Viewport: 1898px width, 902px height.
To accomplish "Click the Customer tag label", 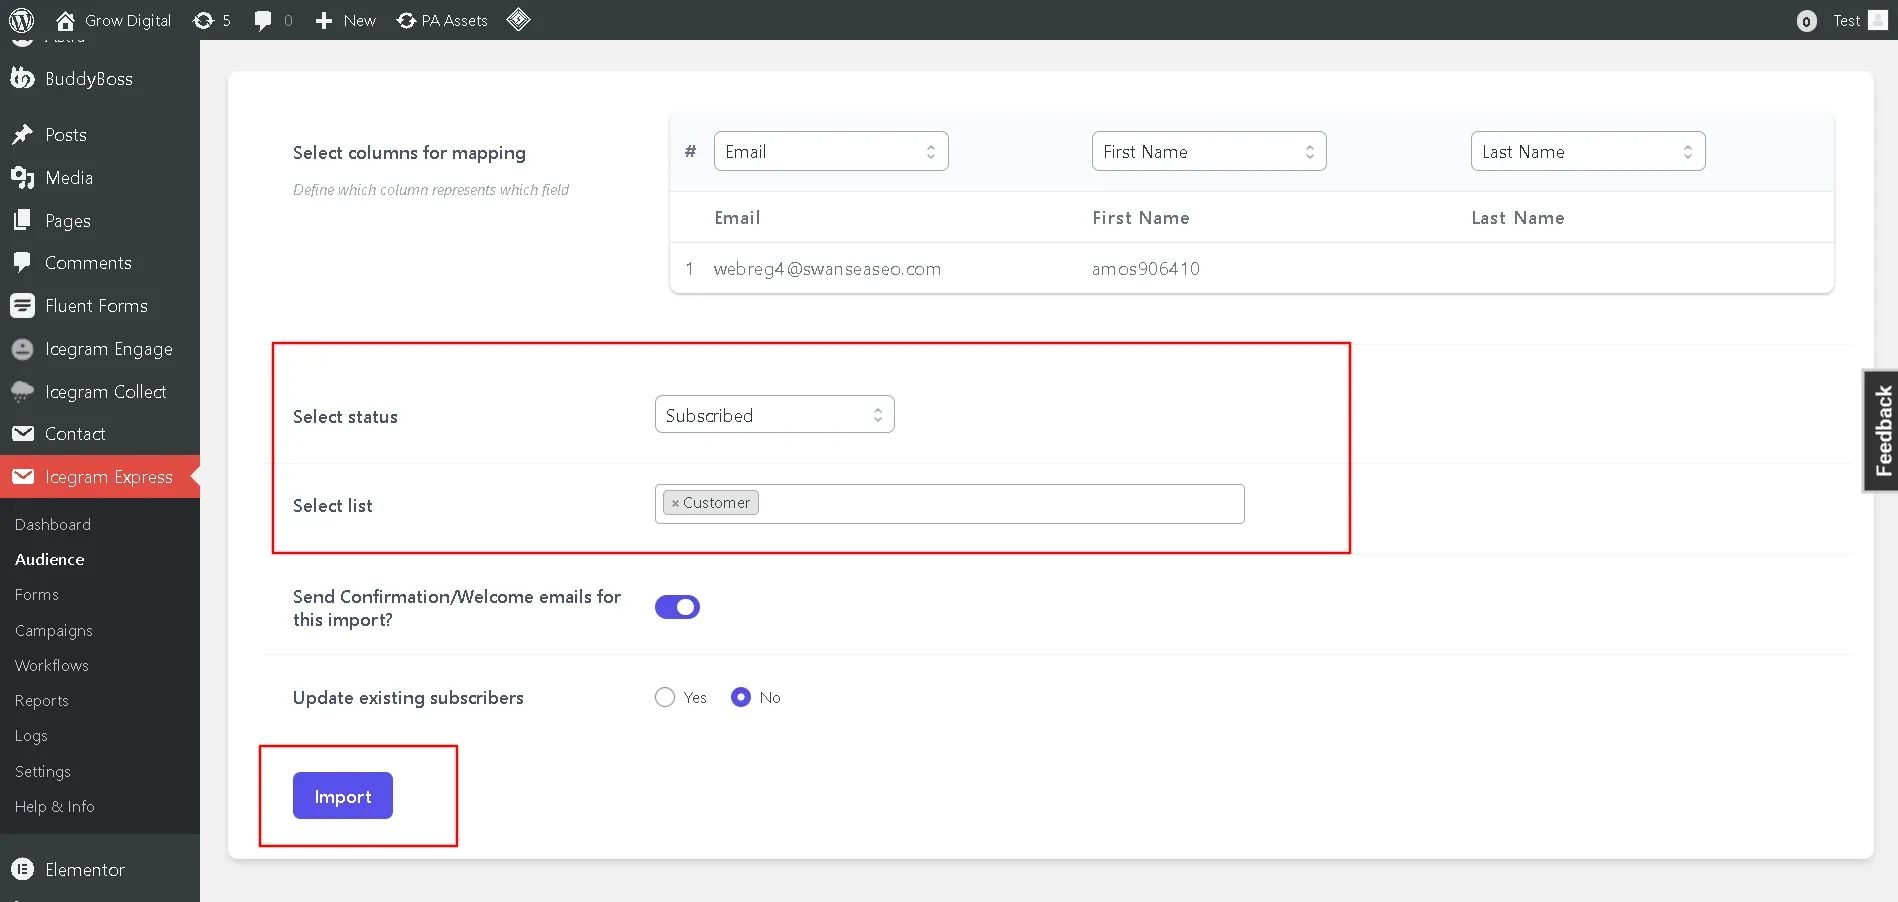I will pyautogui.click(x=716, y=503).
